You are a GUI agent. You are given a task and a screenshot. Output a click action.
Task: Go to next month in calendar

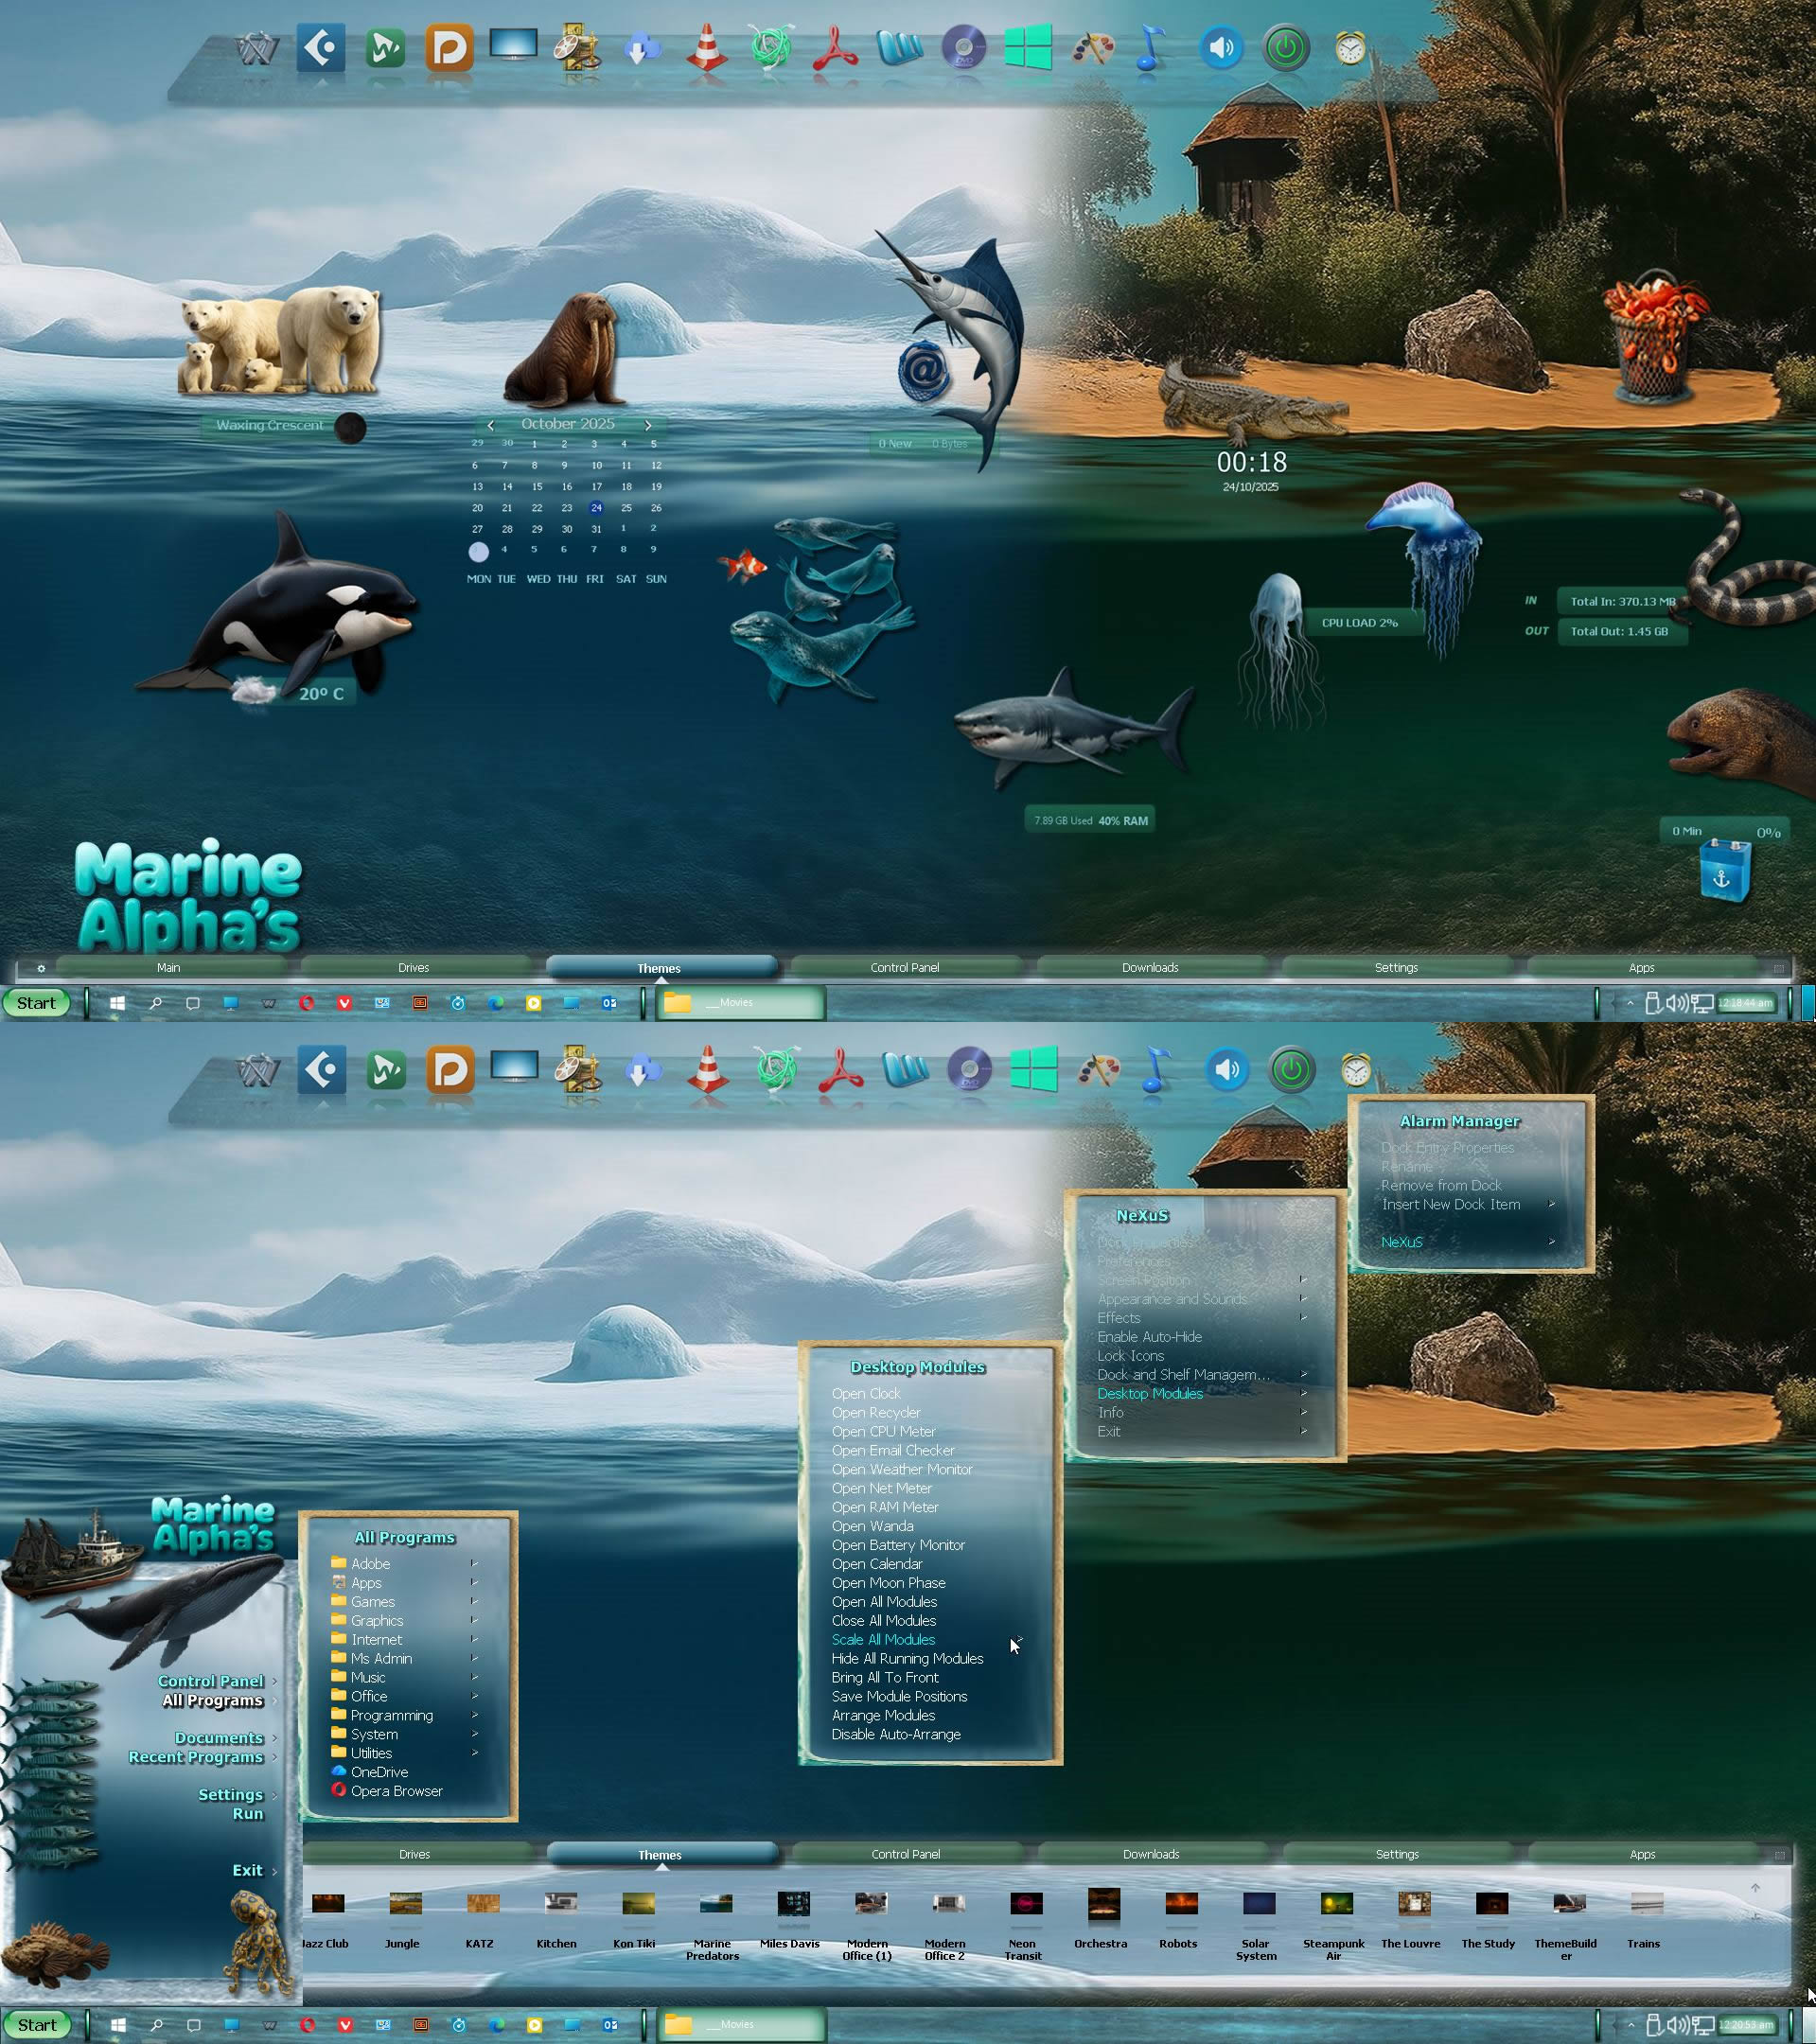(x=648, y=425)
